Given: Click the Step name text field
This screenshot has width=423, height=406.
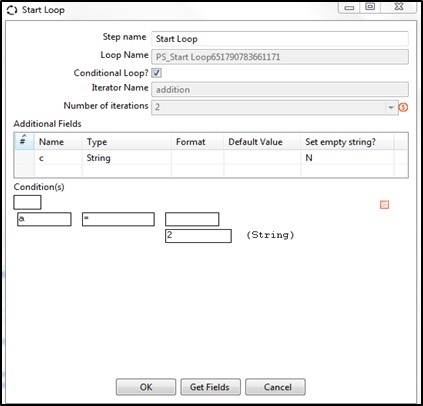Looking at the screenshot, I should tap(280, 39).
